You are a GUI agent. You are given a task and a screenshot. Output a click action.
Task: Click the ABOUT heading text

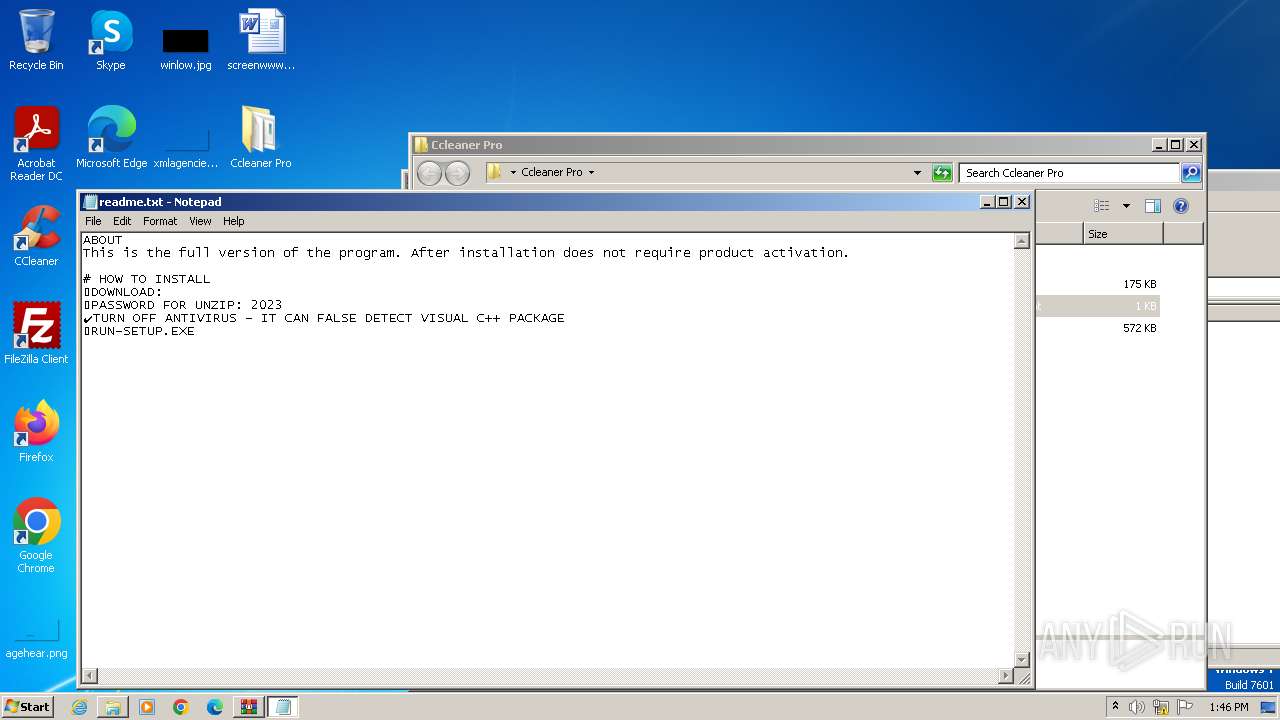(x=103, y=240)
